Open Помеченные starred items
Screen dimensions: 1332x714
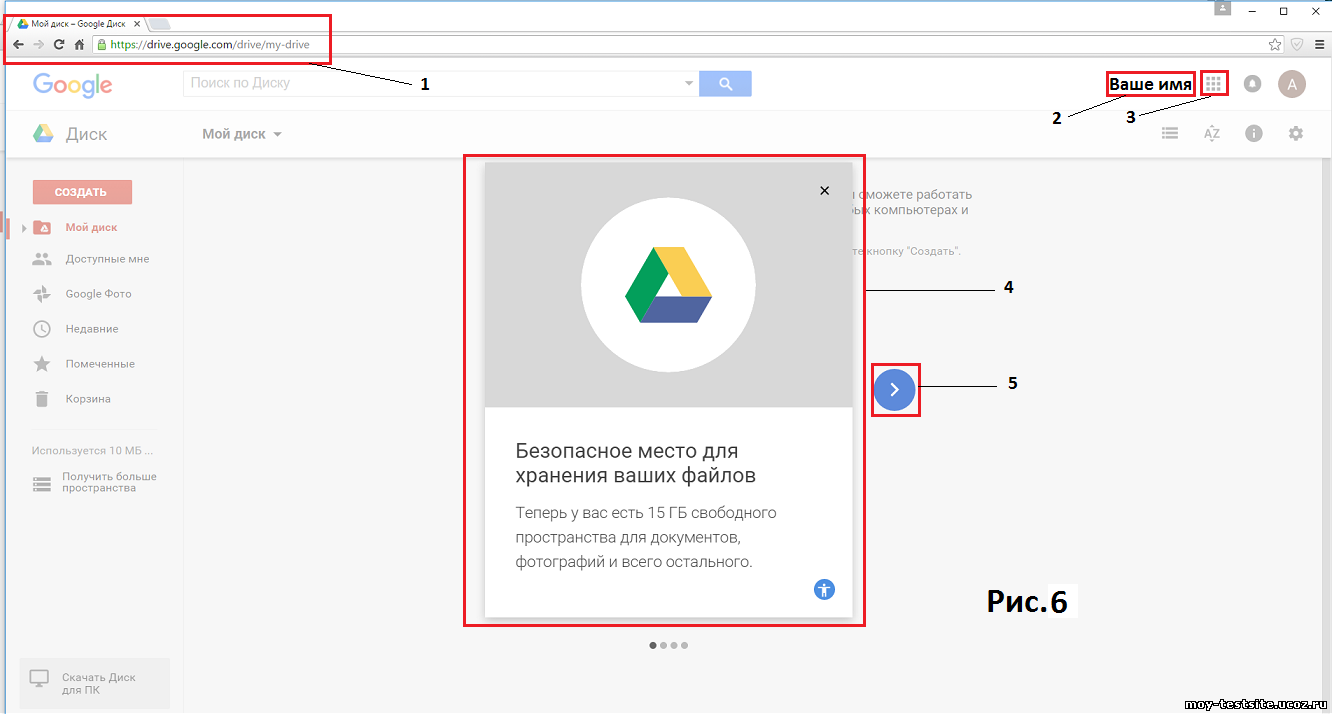100,364
